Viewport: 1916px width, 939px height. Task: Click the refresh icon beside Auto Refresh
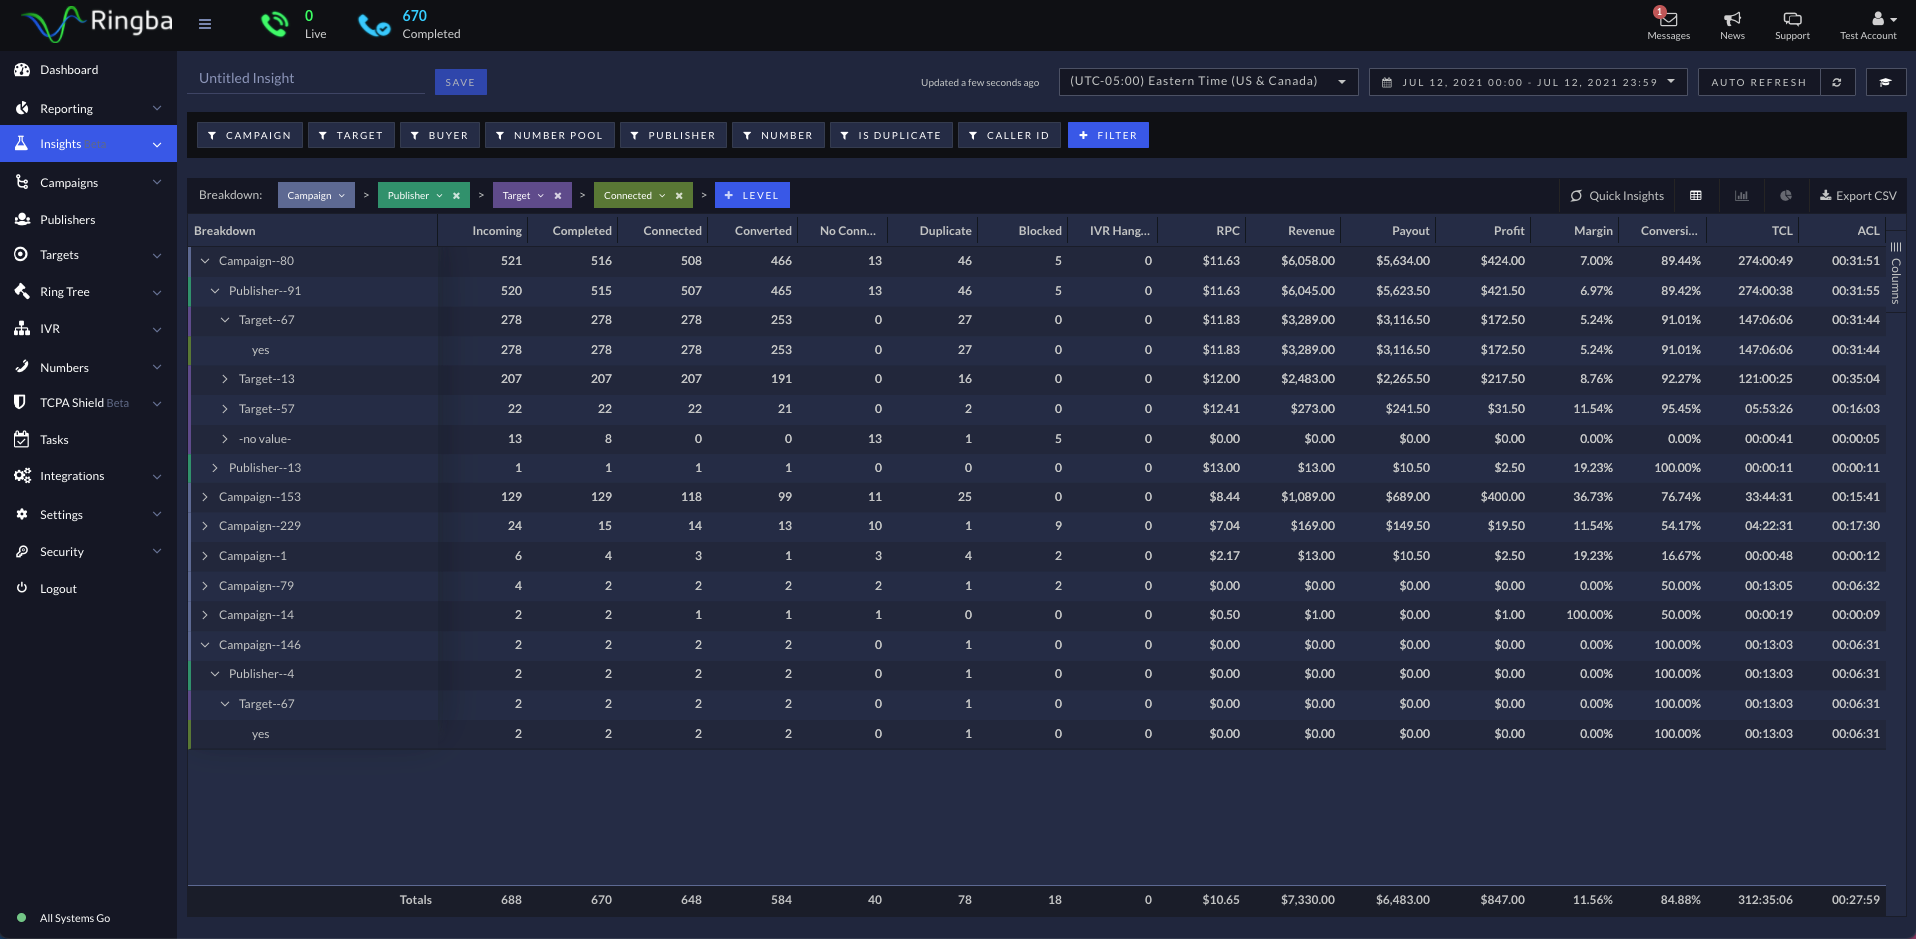coord(1837,82)
